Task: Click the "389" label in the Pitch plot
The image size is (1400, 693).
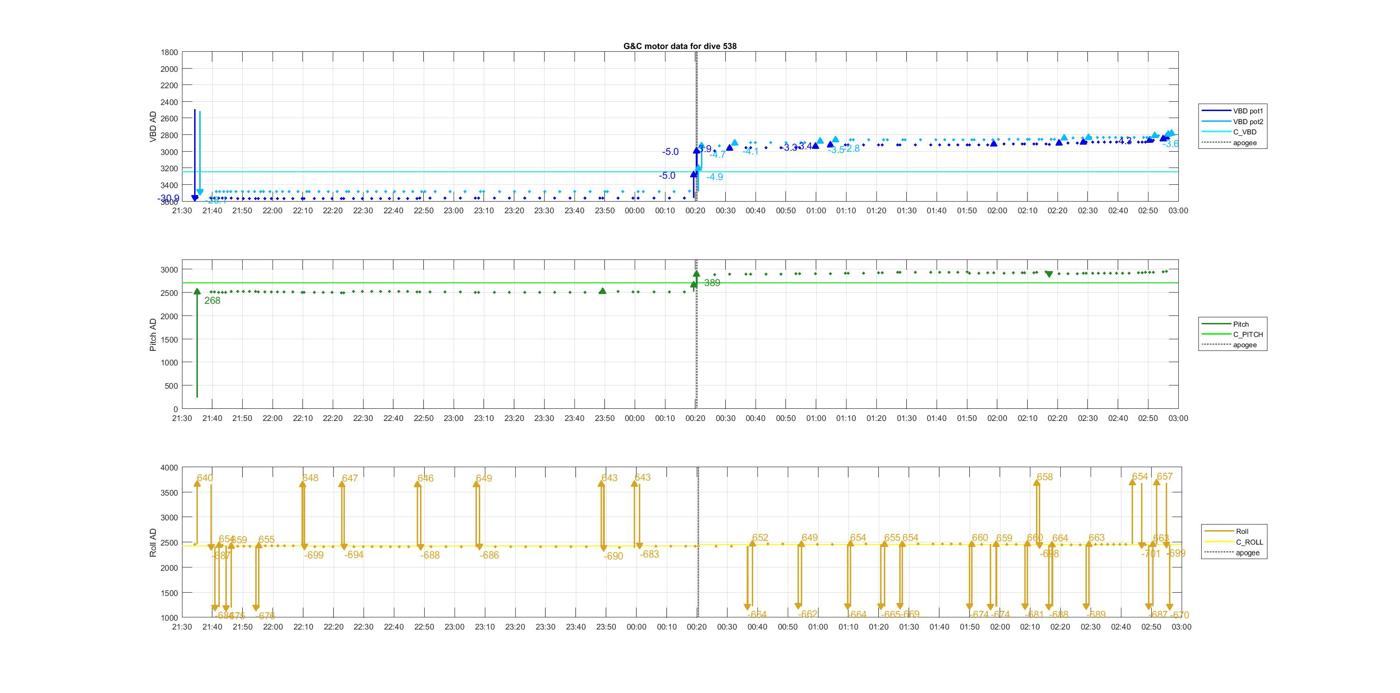Action: point(712,283)
